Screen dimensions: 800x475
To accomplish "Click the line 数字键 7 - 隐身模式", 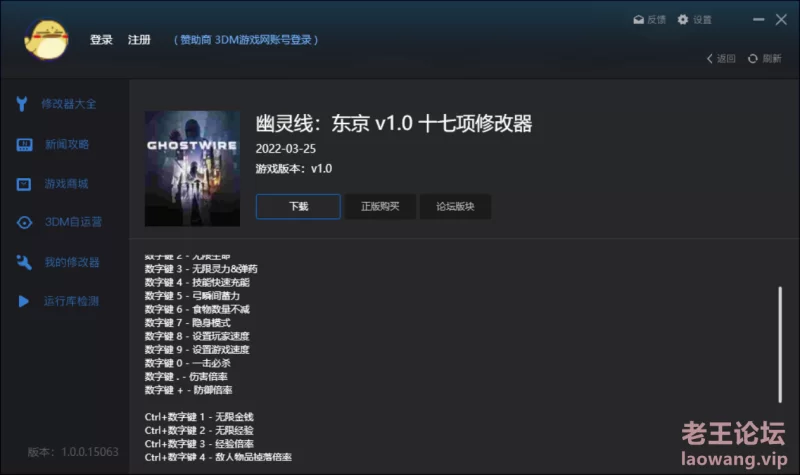I will (x=187, y=323).
